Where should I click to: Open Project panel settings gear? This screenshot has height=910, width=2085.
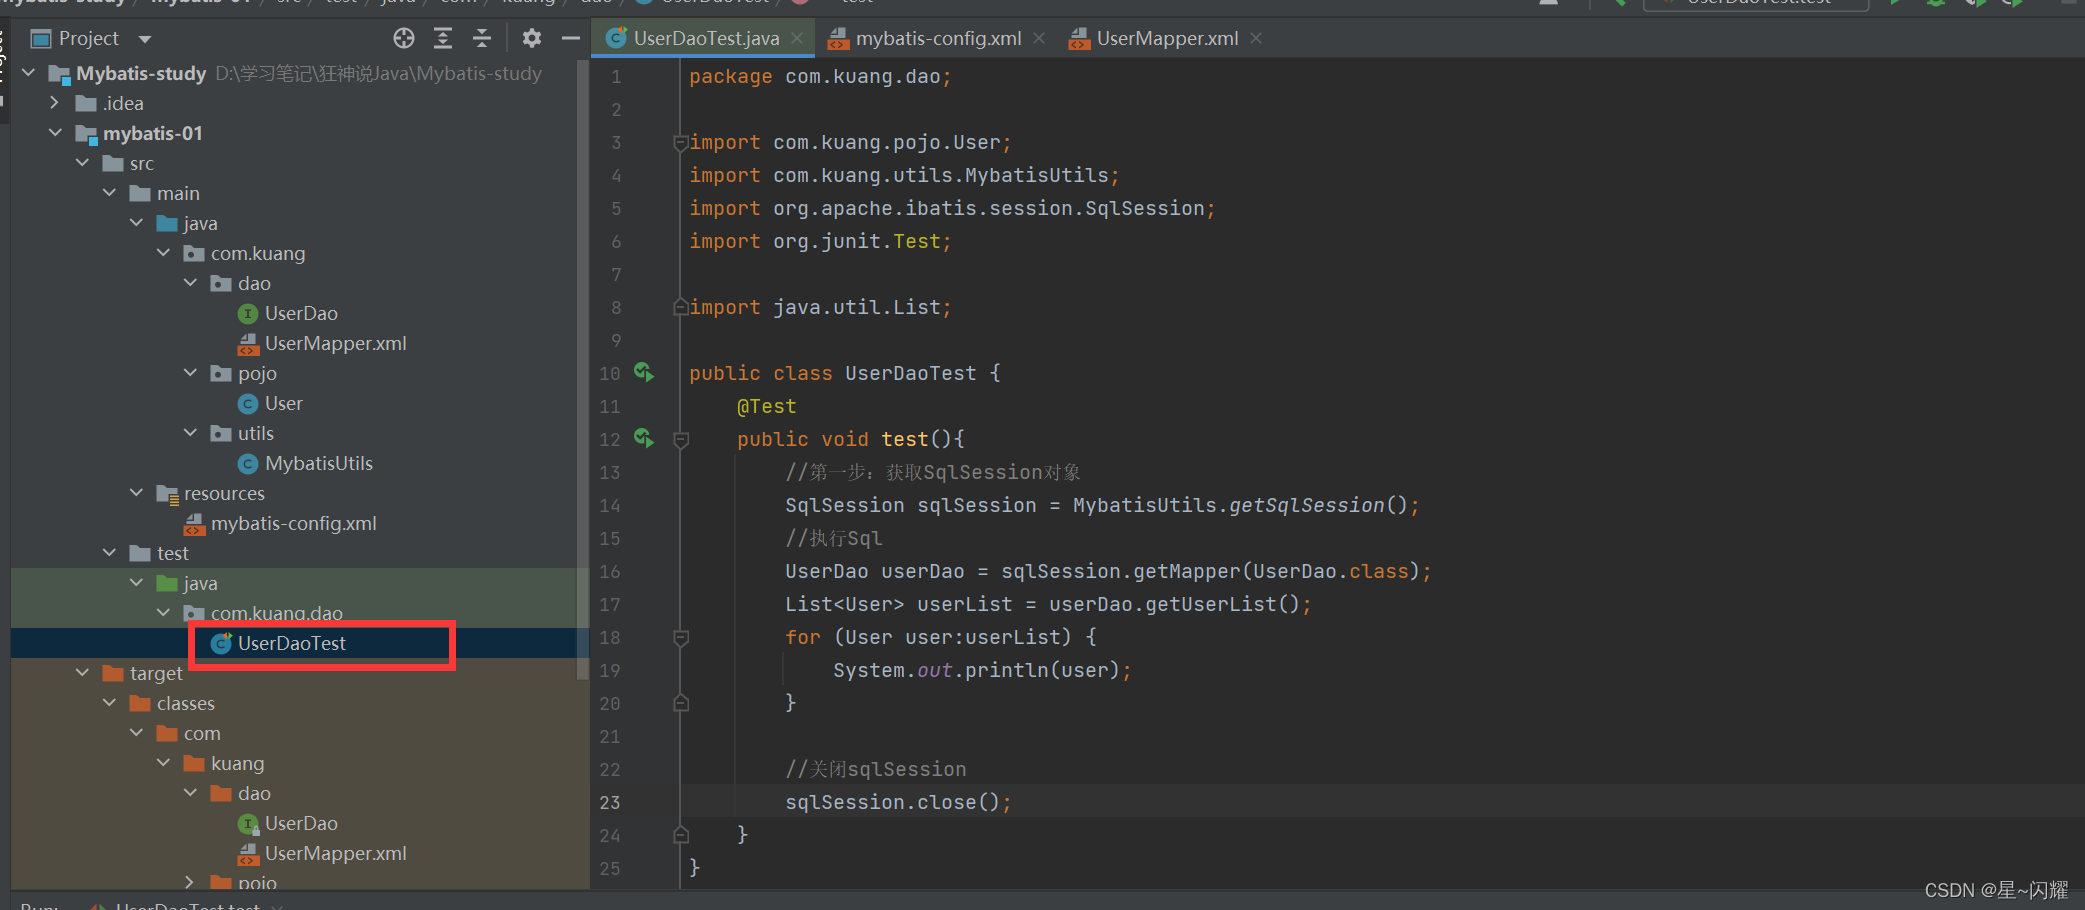click(x=532, y=38)
